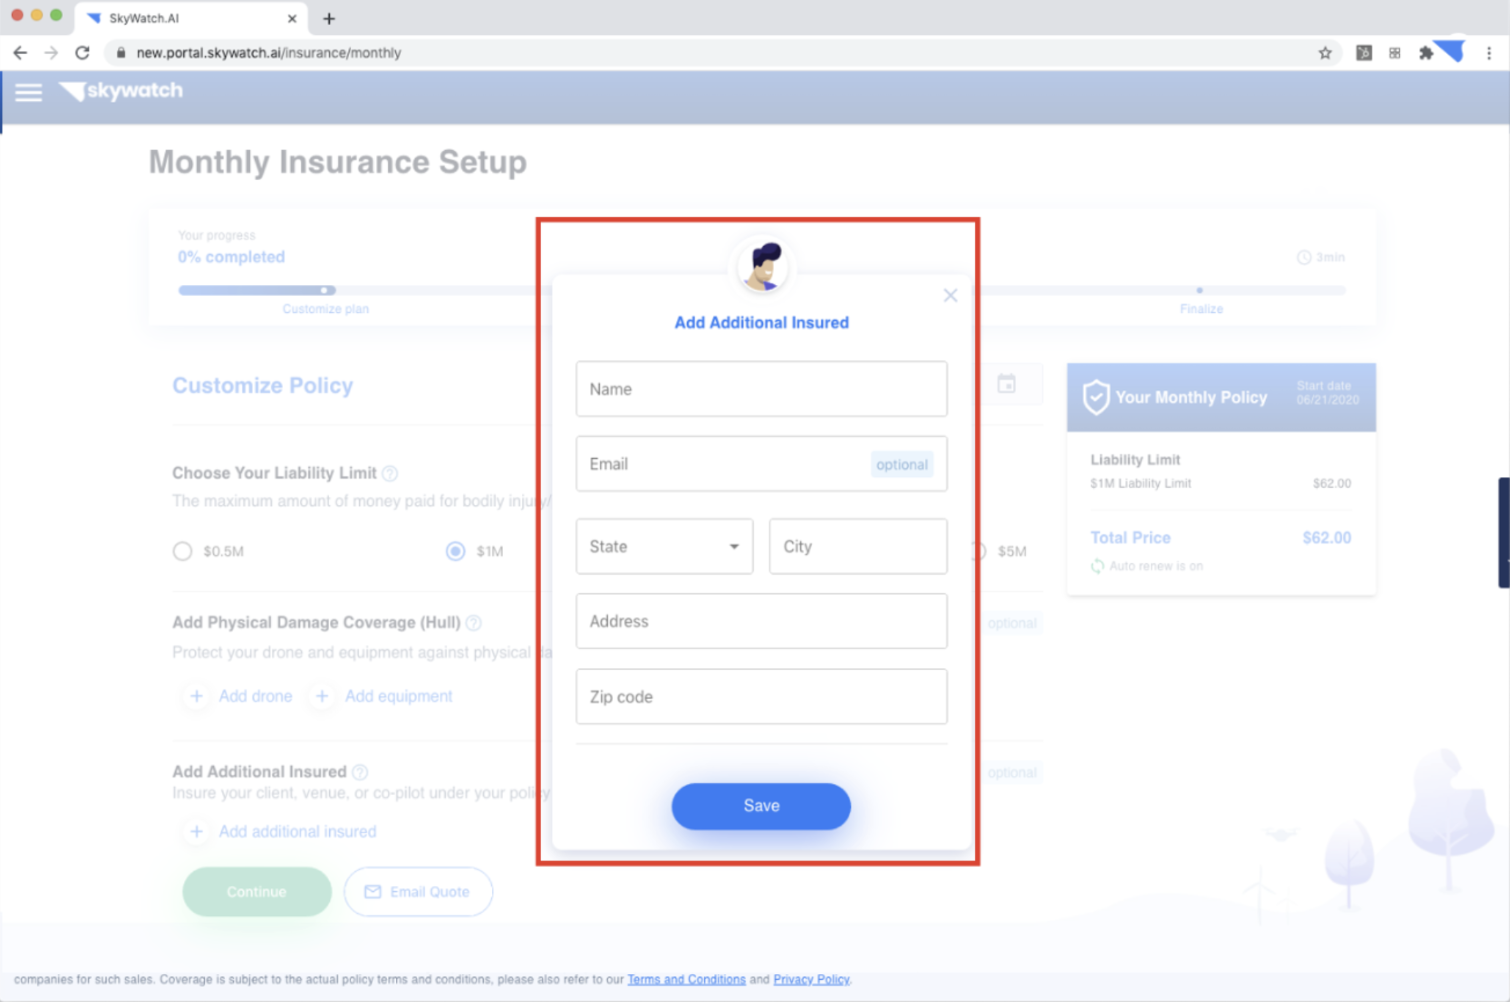The image size is (1510, 1002).
Task: Click the Zip code input field
Action: [x=761, y=697]
